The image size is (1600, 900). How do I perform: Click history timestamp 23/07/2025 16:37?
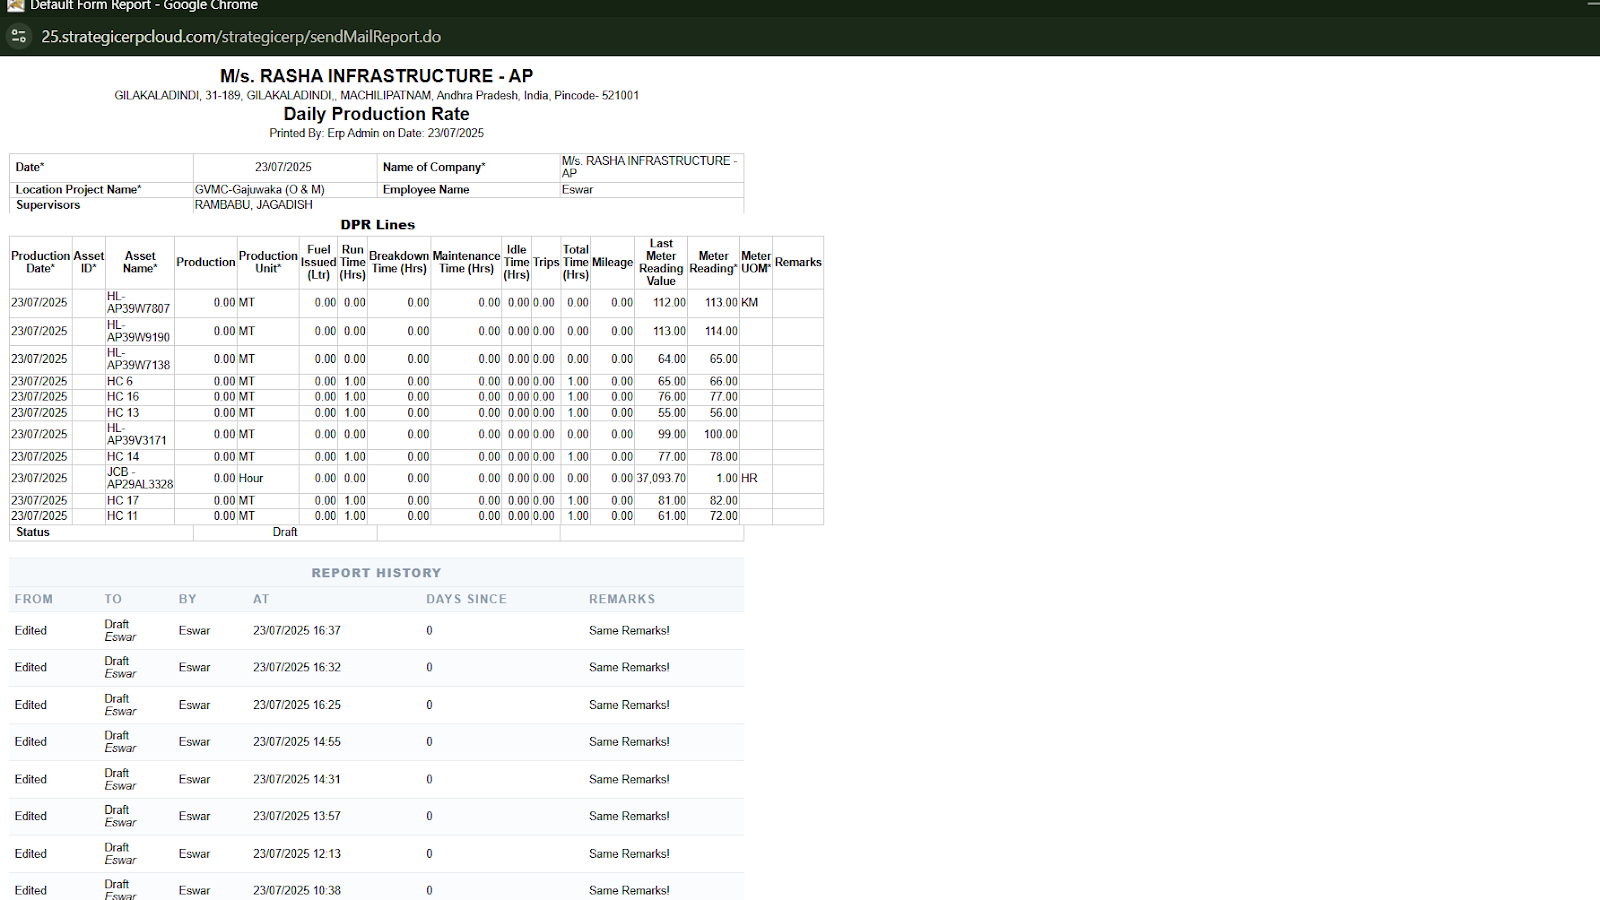tap(297, 631)
